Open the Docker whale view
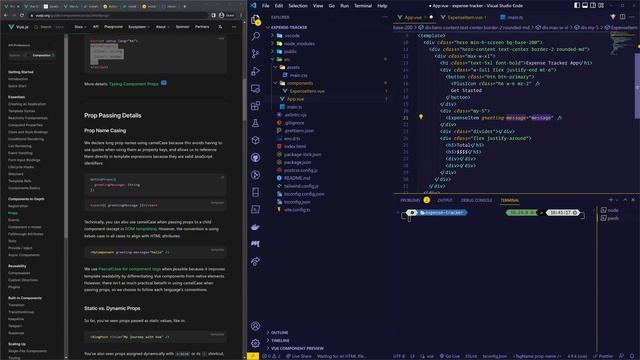640x360 pixels. (256, 227)
